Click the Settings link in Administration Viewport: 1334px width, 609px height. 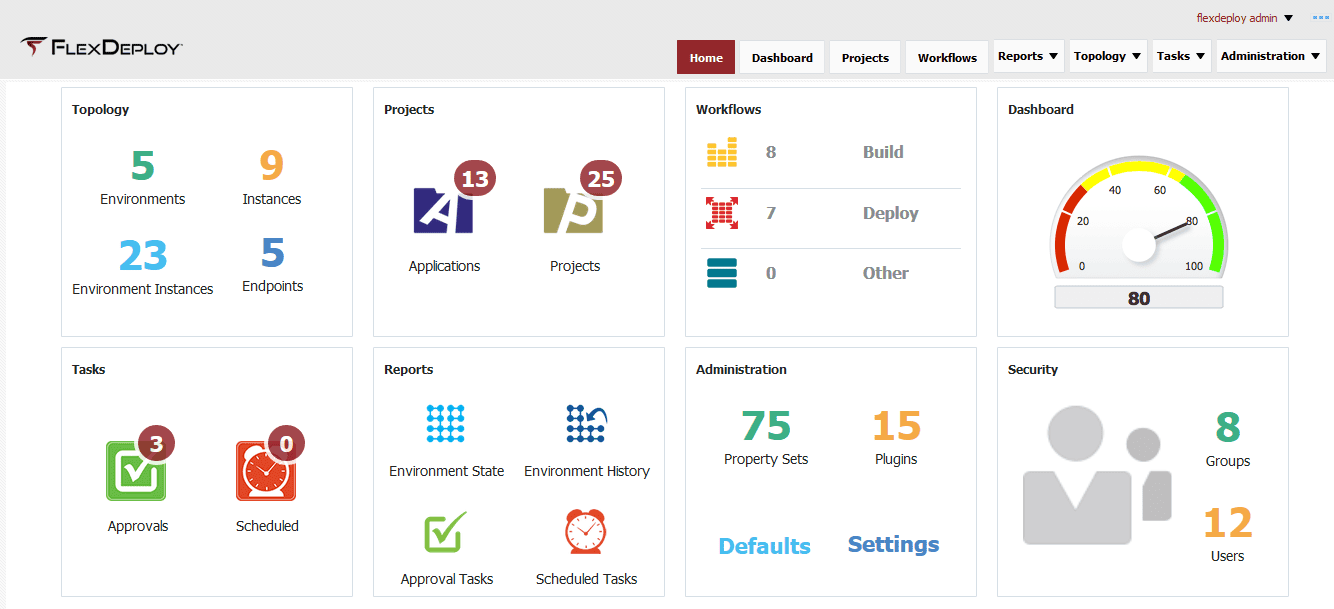pyautogui.click(x=894, y=545)
